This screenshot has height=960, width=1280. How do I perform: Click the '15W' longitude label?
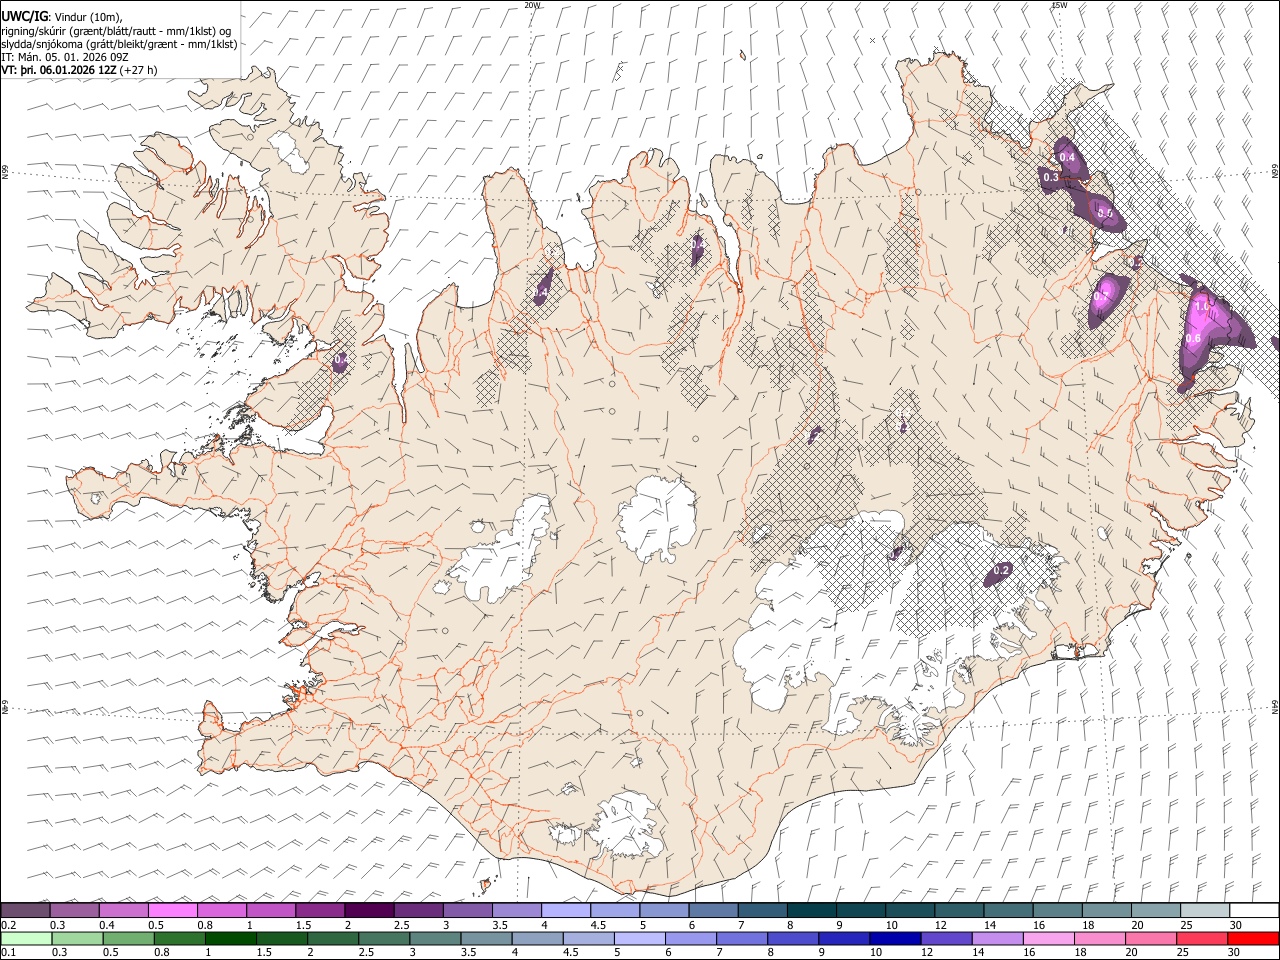(x=1059, y=5)
